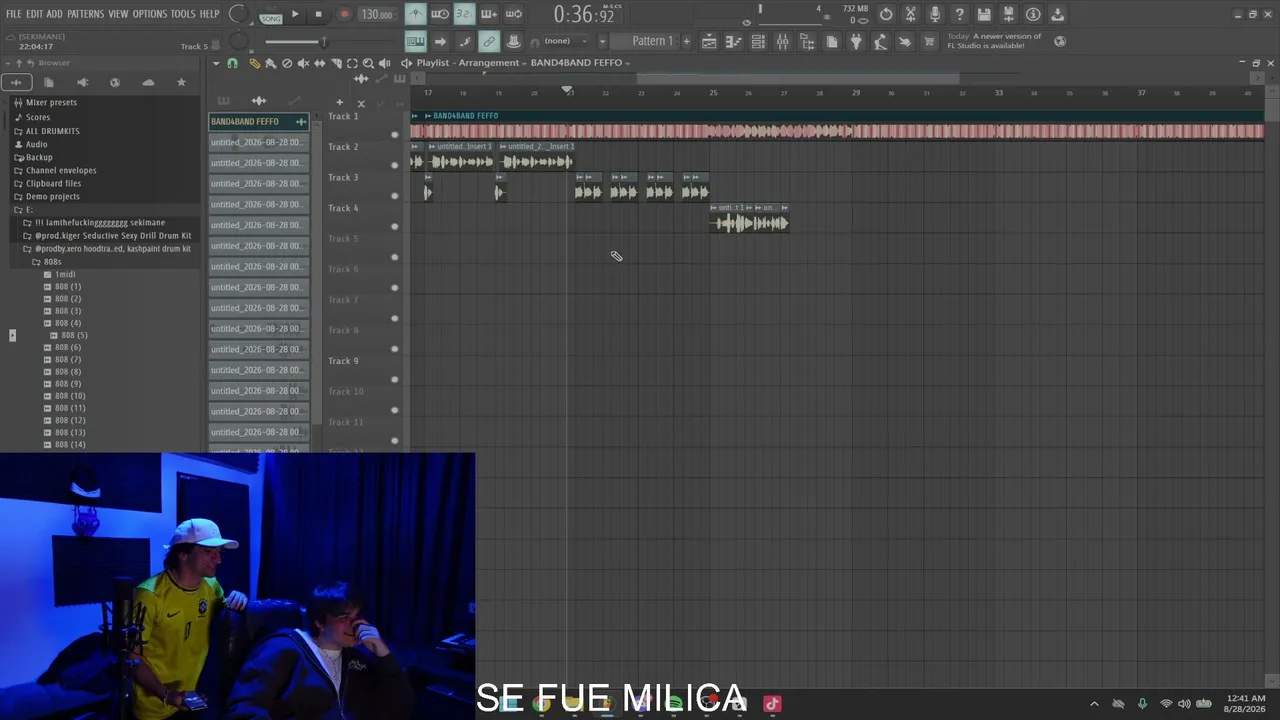Open the Windows volume tray icon
Viewport: 1280px width, 720px height.
click(1184, 704)
